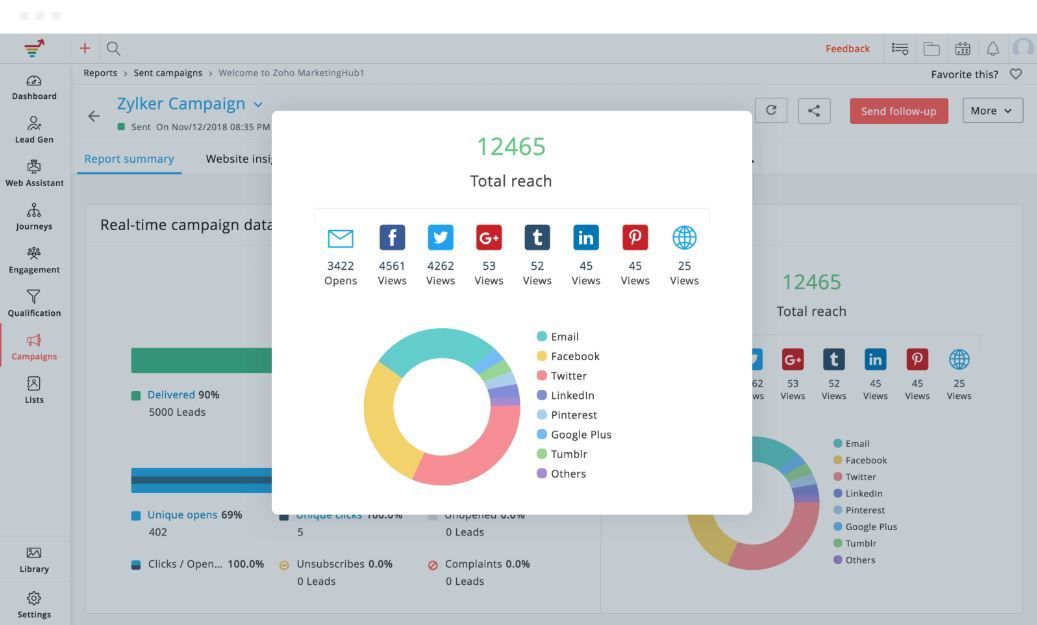Open the Journeys sidebar section
The width and height of the screenshot is (1037, 625).
coord(34,218)
